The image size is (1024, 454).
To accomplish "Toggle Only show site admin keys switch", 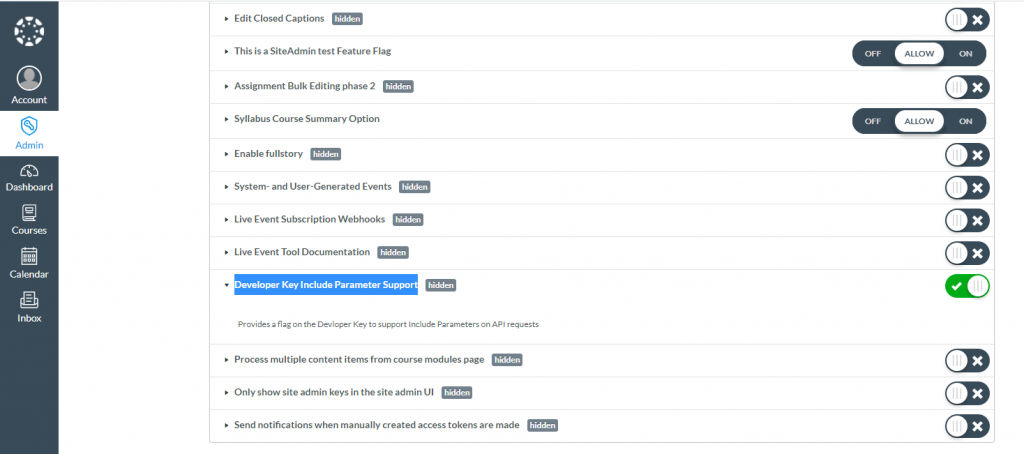I will point(967,393).
